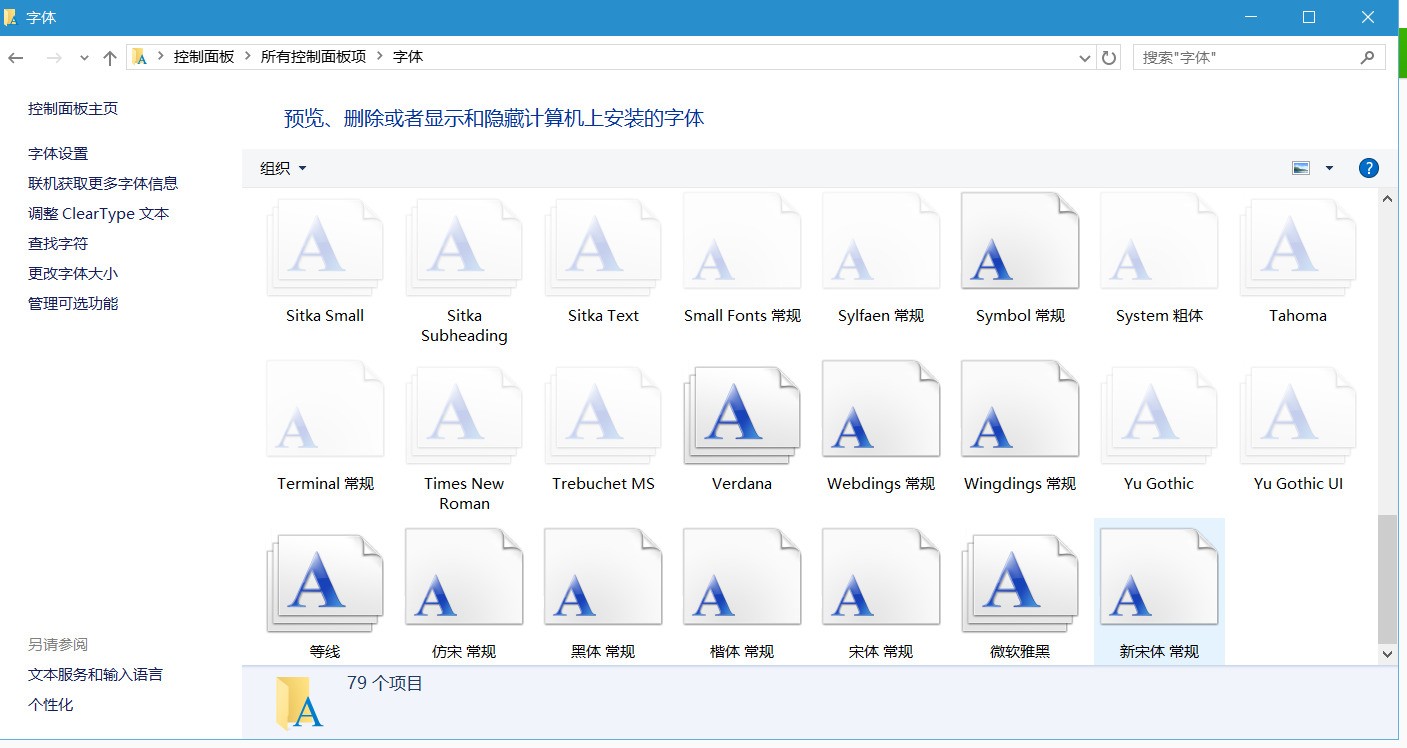Select the 黑体 常规 font icon
The height and width of the screenshot is (748, 1407).
(x=603, y=577)
